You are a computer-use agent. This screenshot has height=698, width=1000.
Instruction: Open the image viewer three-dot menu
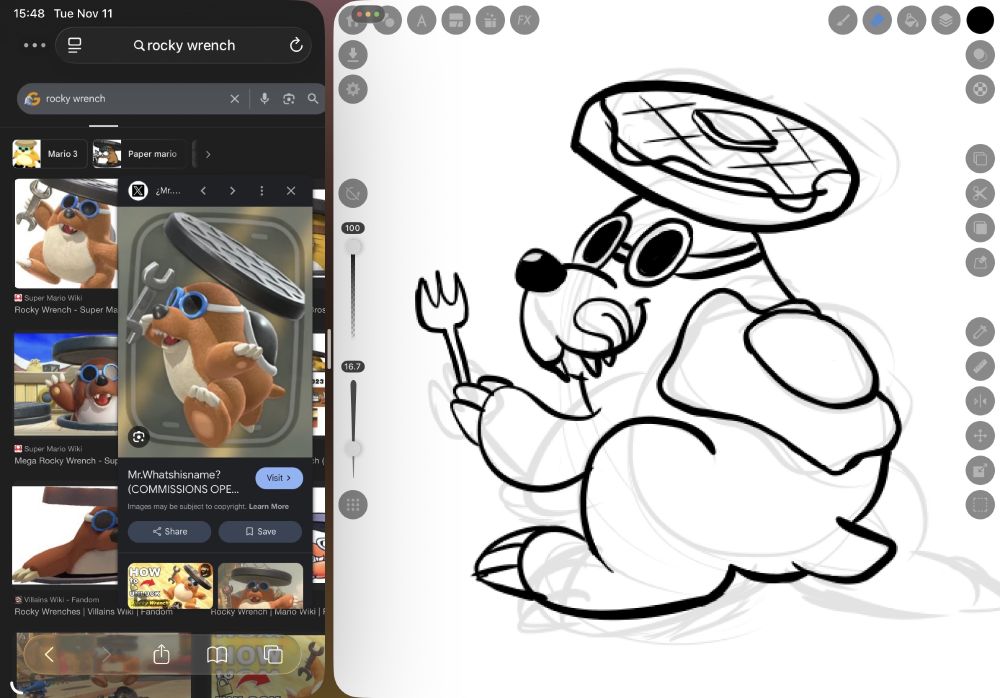point(263,190)
